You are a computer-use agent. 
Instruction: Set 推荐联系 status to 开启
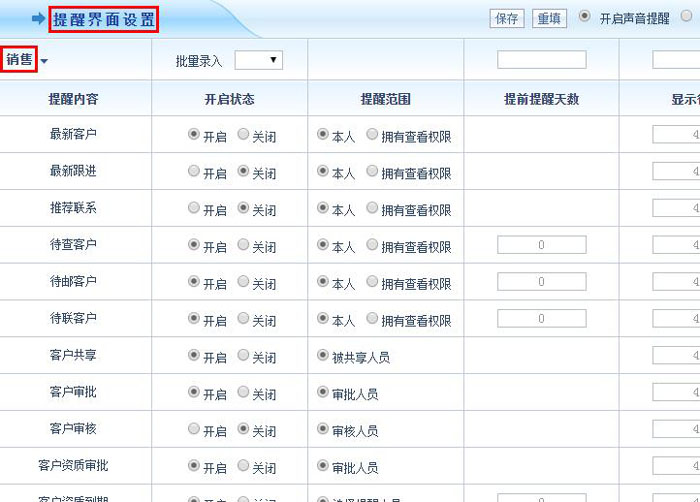point(194,209)
